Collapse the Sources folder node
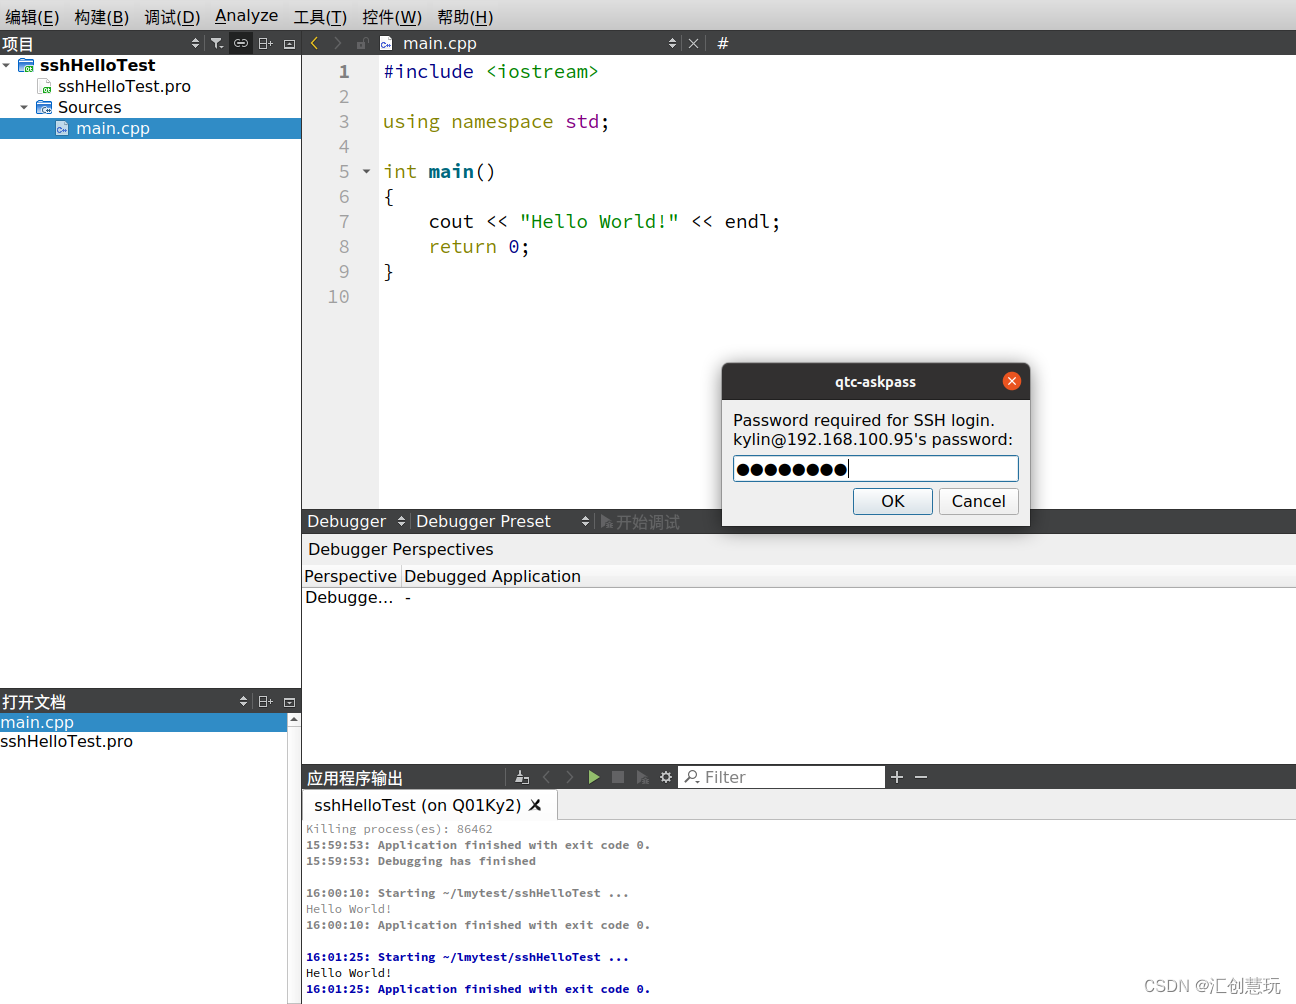Image resolution: width=1296 pixels, height=1004 pixels. click(24, 107)
